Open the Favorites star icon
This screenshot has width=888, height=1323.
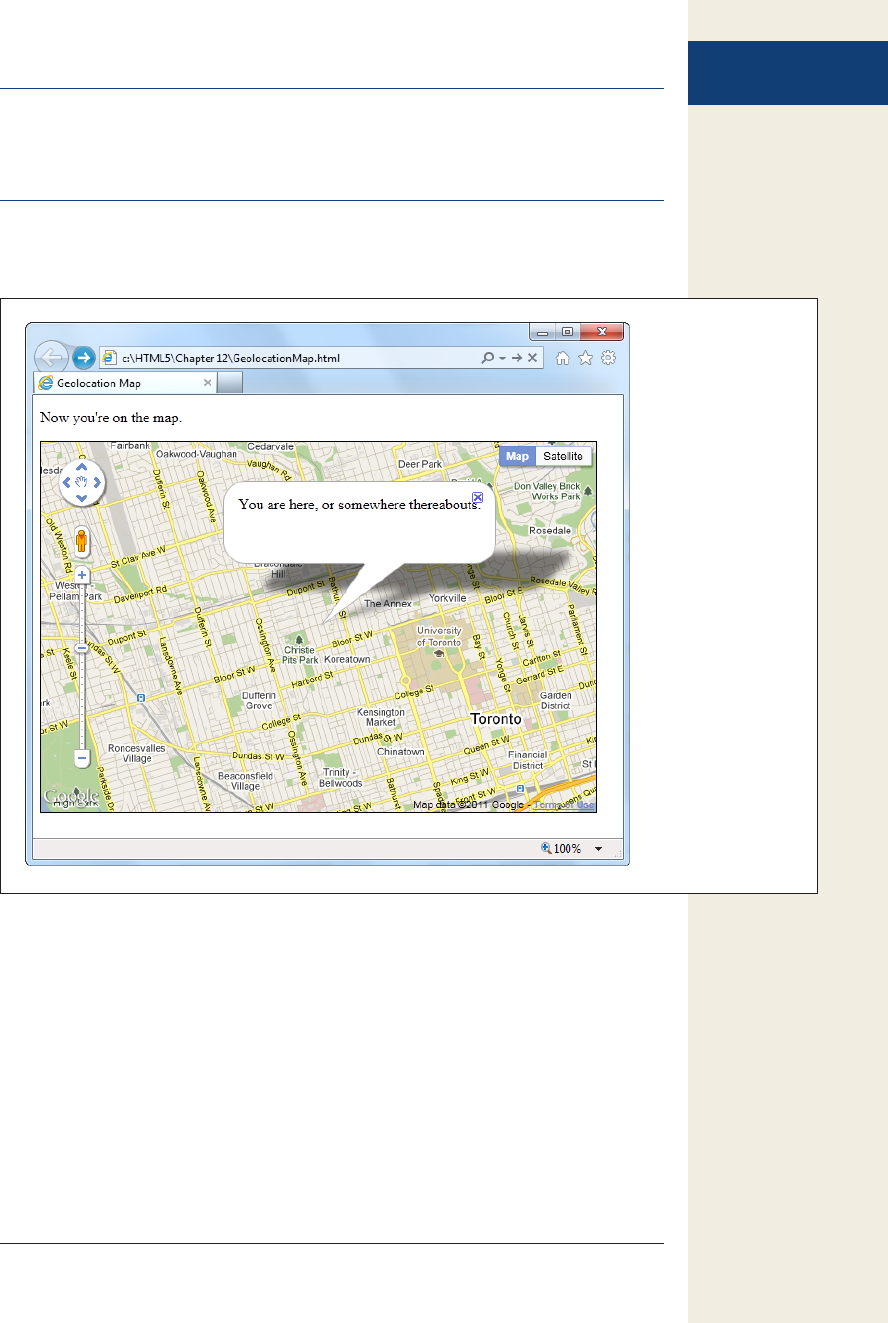click(x=586, y=358)
